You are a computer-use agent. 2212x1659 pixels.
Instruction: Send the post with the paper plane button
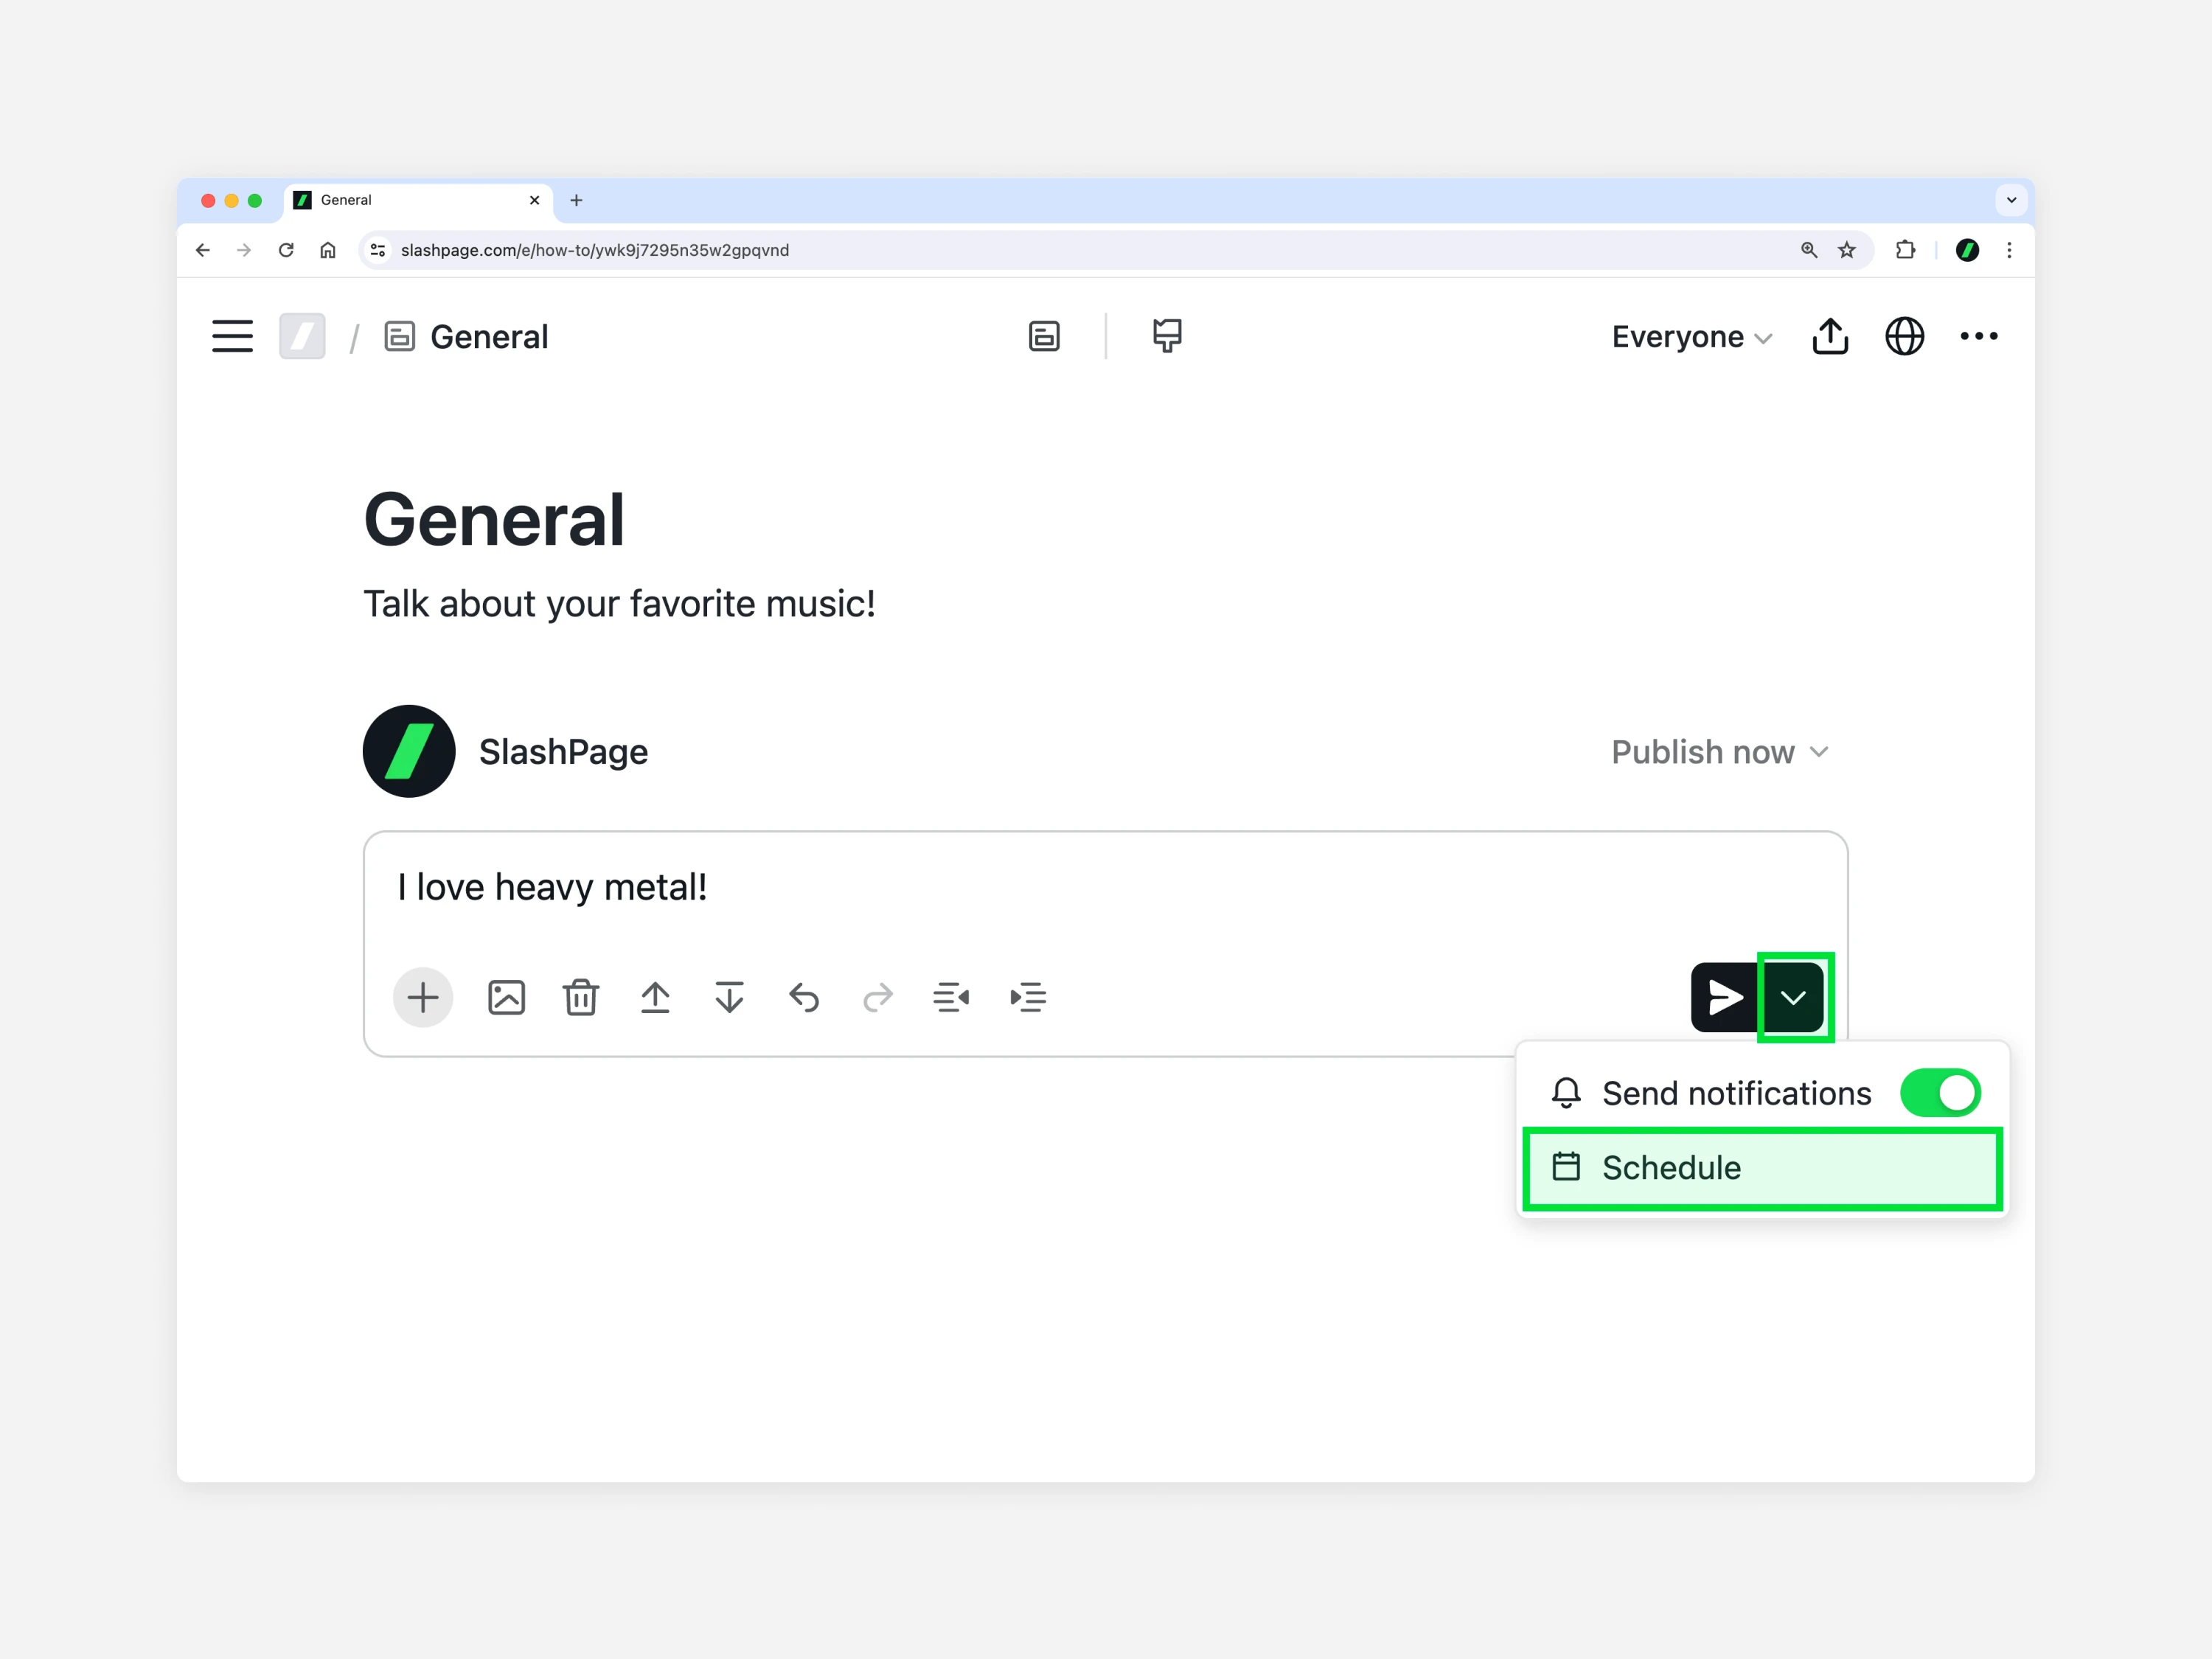click(1725, 997)
